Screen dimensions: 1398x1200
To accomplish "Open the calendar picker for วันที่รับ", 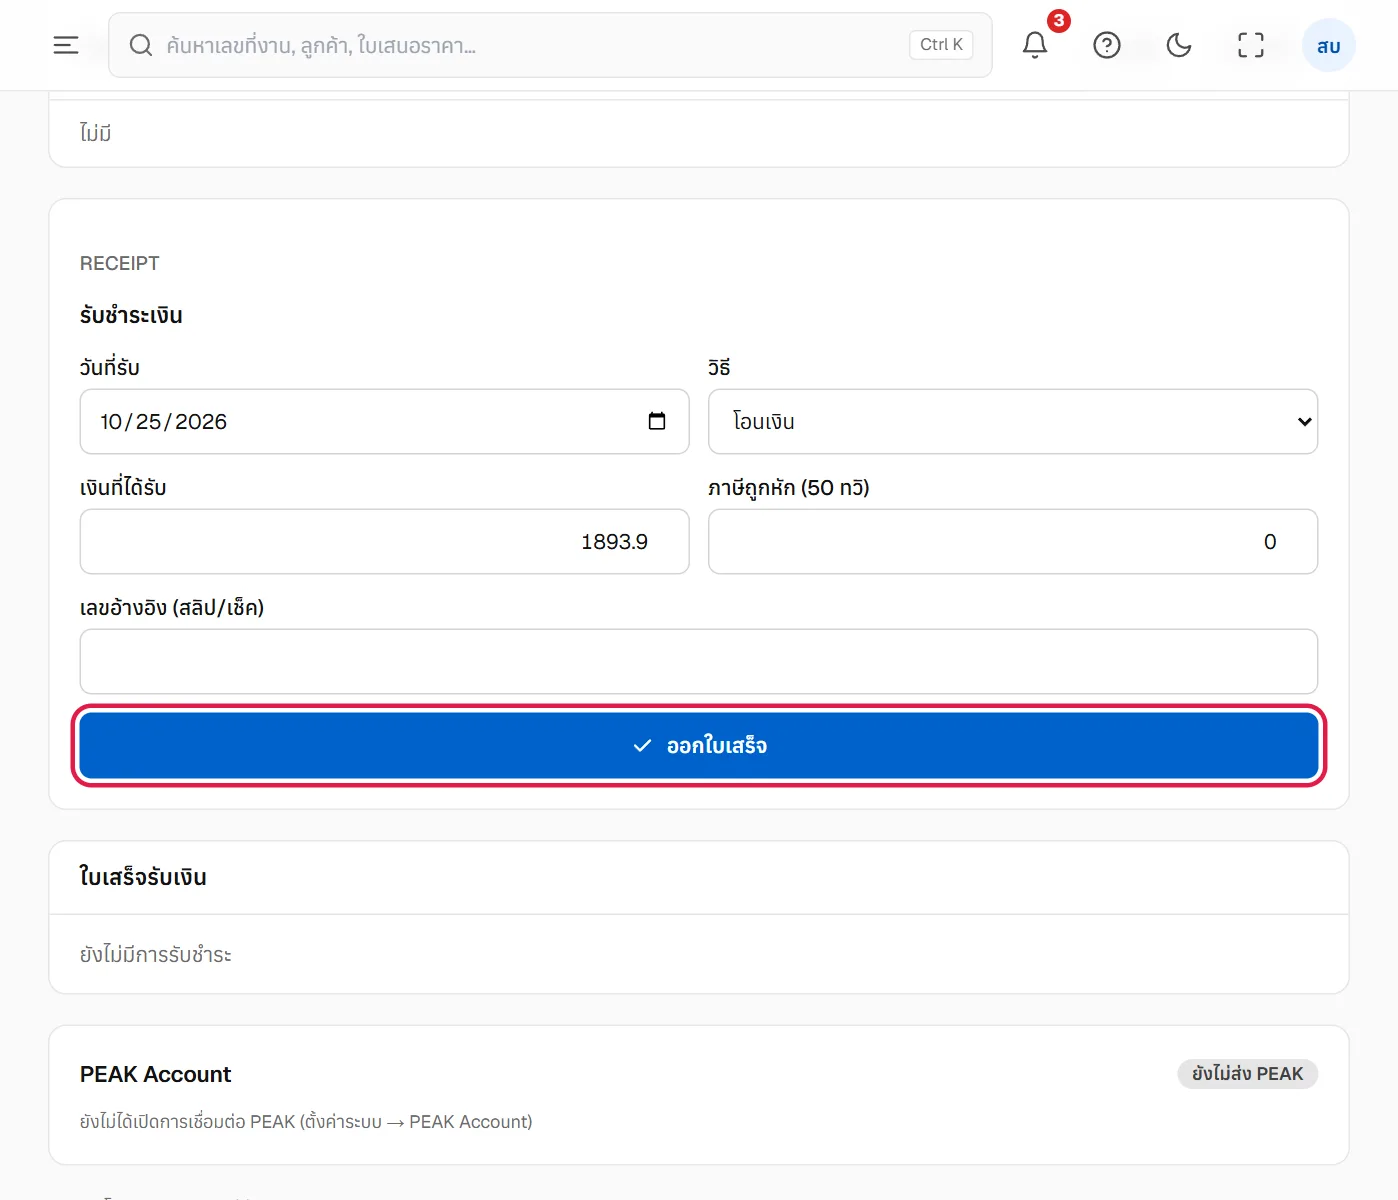I will coord(657,421).
